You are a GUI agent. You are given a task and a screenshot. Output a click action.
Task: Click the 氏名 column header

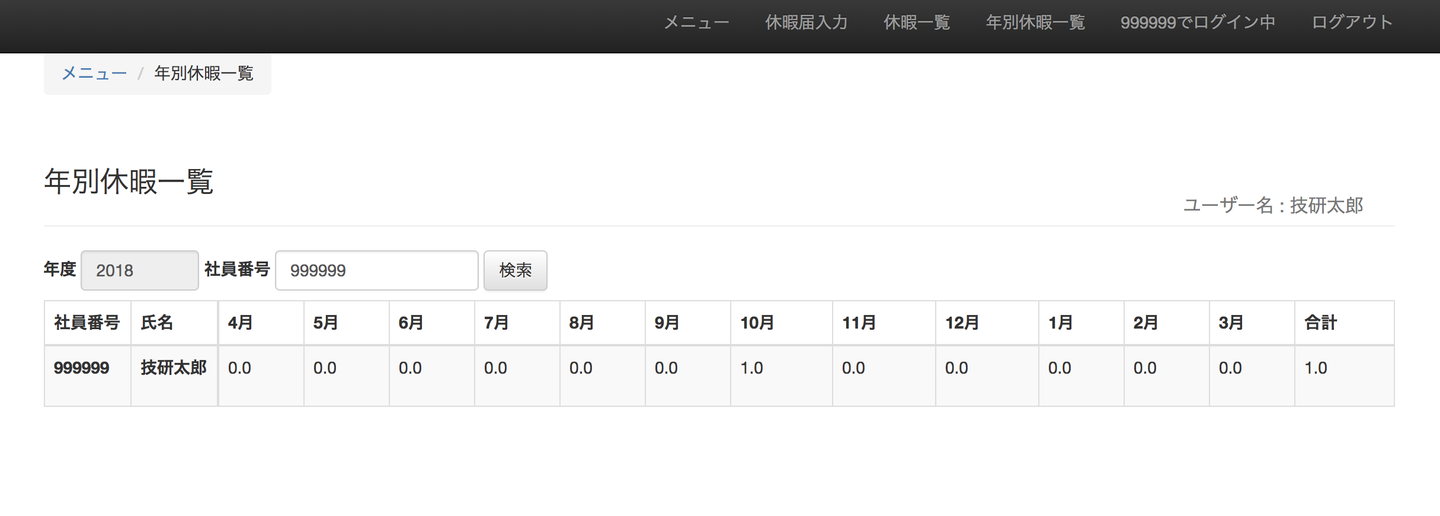[x=157, y=323]
